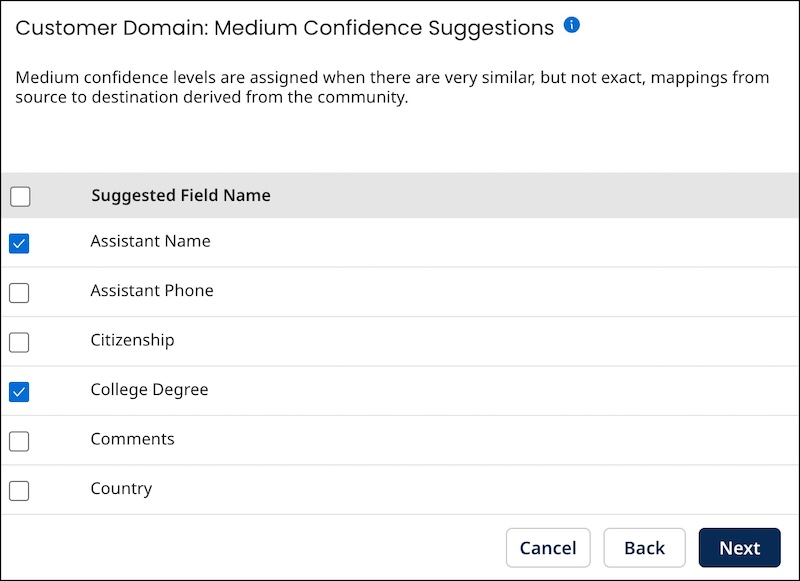This screenshot has height=581, width=800.
Task: Click the Next button
Action: 740,548
